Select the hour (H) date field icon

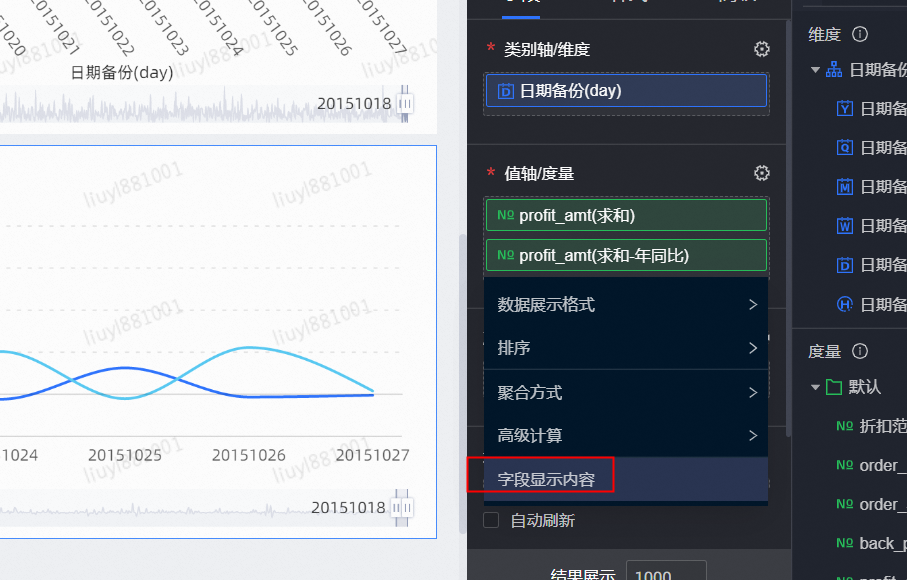845,304
